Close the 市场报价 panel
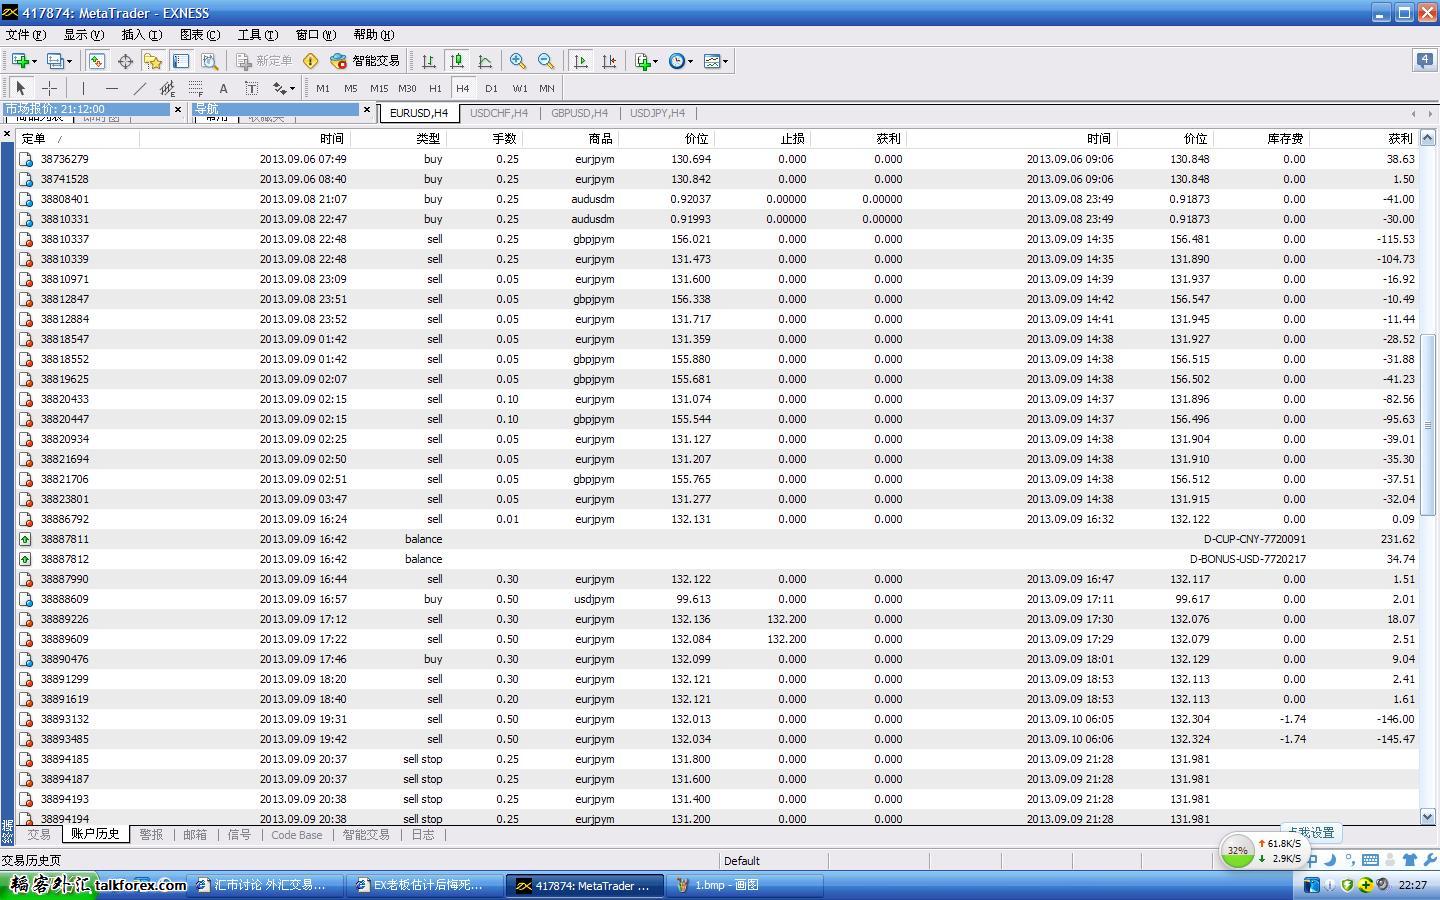 (x=178, y=109)
